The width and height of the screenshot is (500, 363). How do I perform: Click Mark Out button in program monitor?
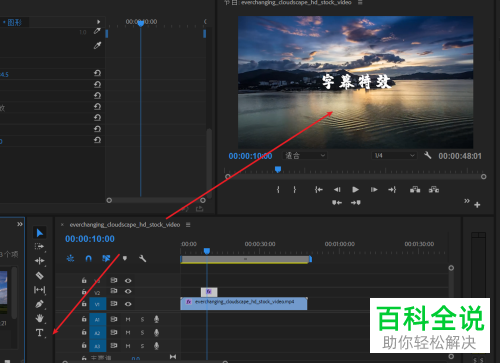295,189
